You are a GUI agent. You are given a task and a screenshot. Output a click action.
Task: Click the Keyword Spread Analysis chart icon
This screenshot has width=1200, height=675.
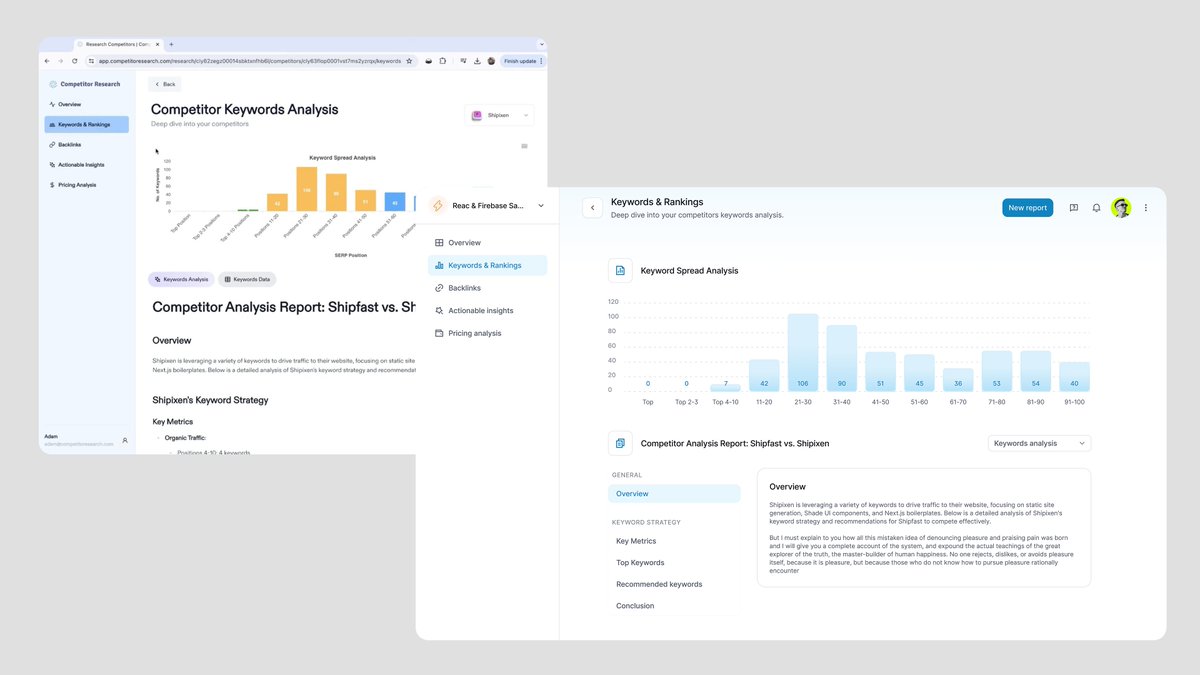(x=620, y=270)
